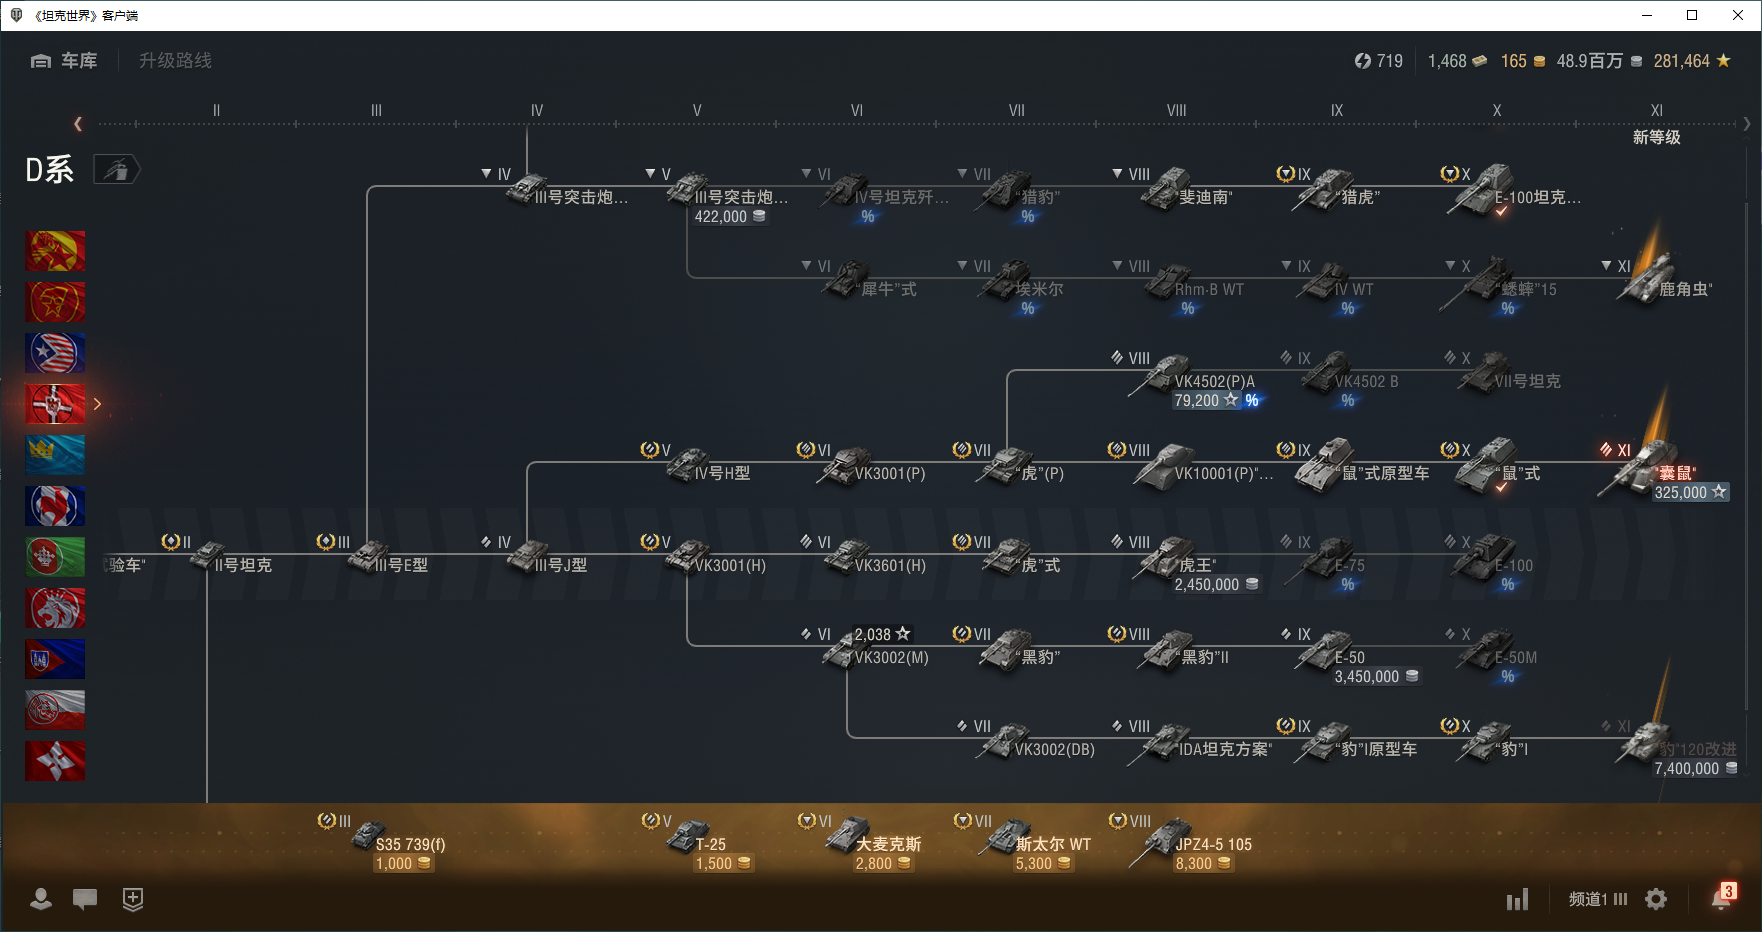This screenshot has width=1762, height=932.
Task: Select the red flag with circled star emblem
Action: tap(55, 302)
